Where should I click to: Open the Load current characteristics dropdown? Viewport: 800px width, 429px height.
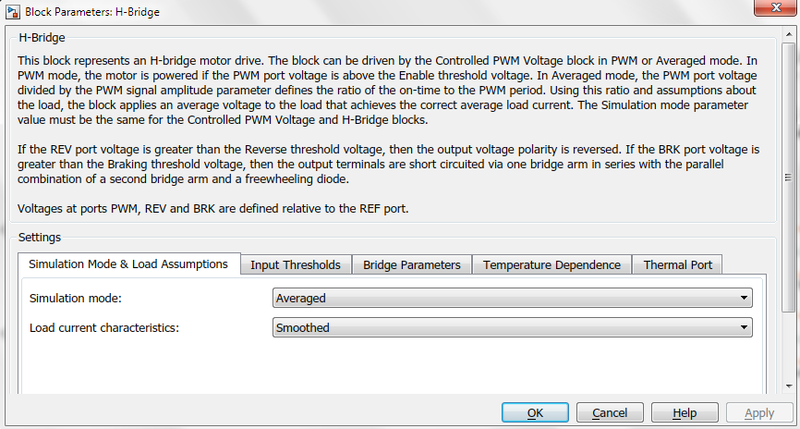coord(512,327)
